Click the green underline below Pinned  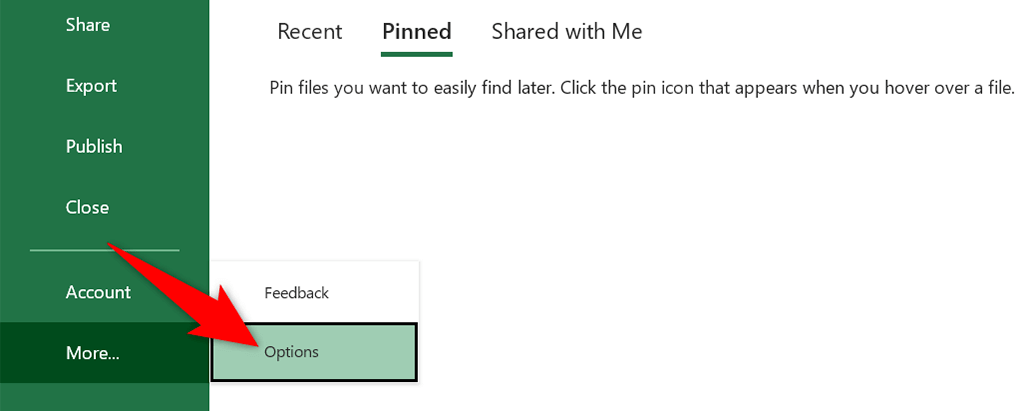pos(417,54)
